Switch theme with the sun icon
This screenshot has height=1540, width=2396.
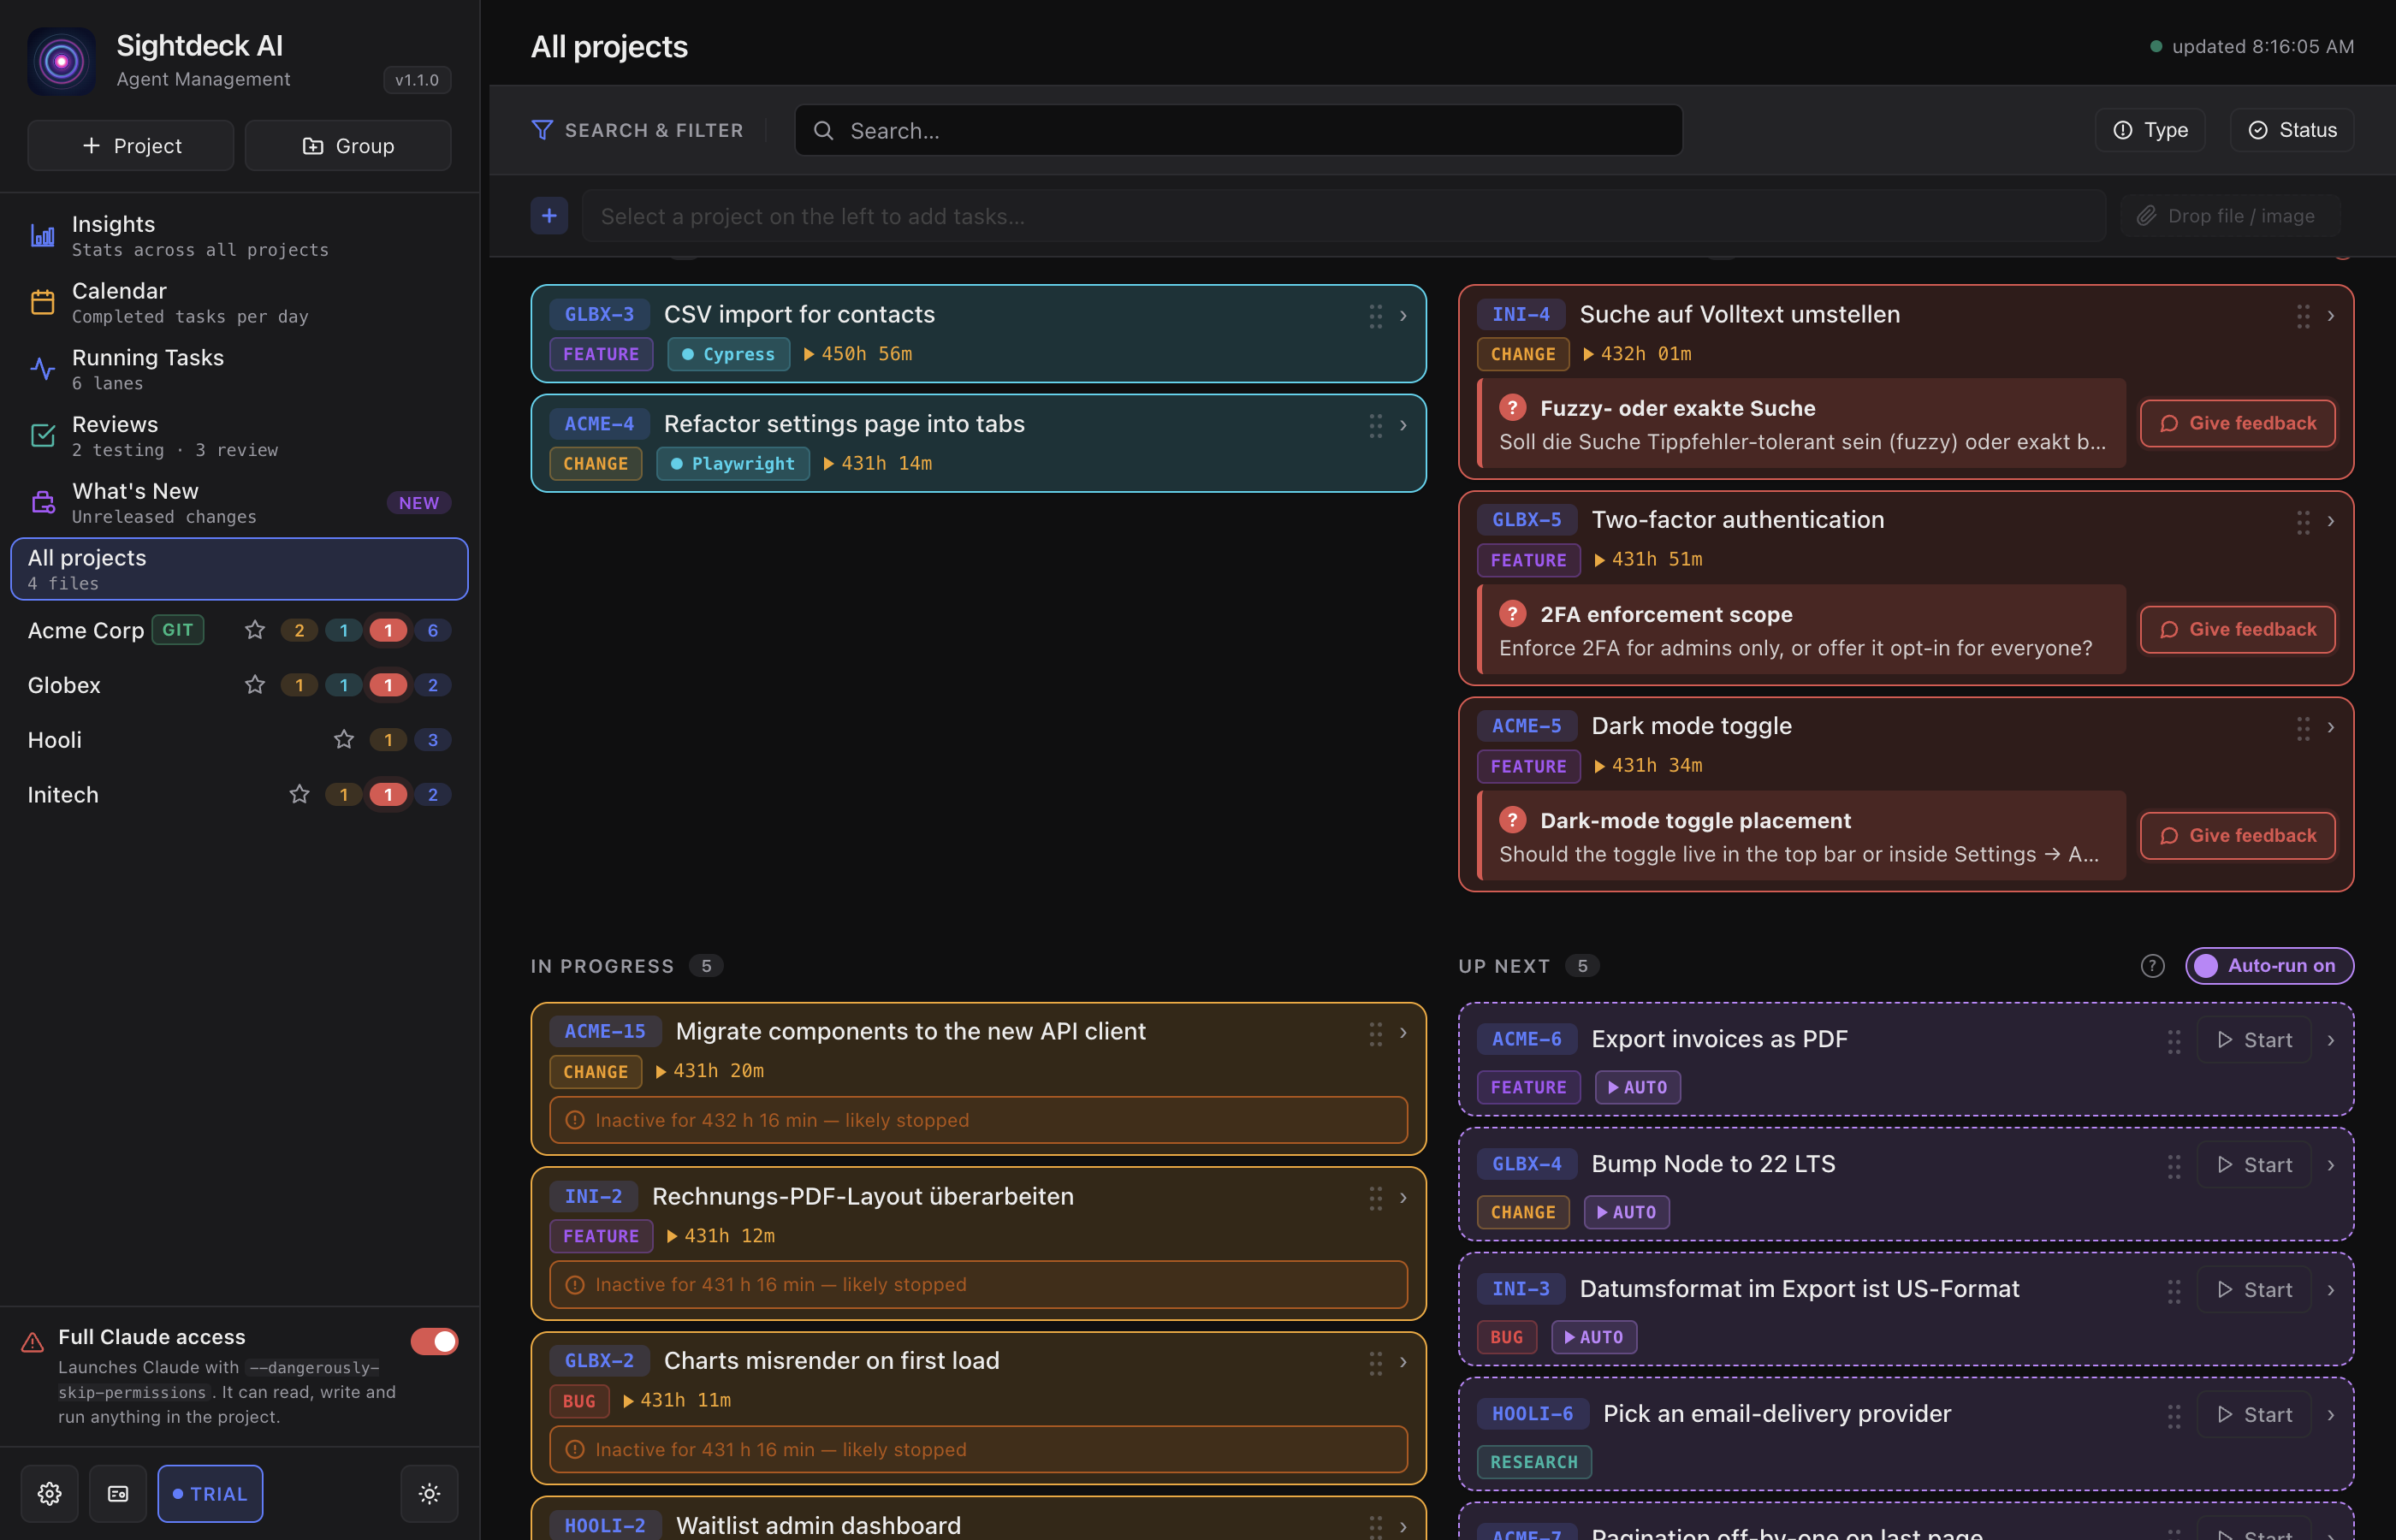pyautogui.click(x=430, y=1493)
